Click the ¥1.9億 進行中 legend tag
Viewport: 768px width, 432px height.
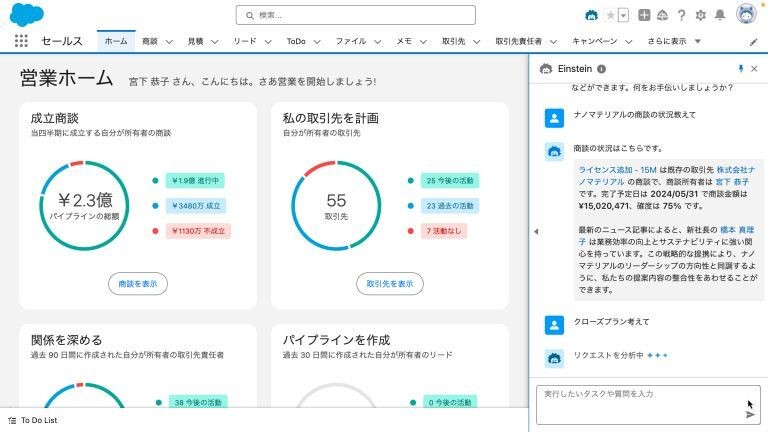pyautogui.click(x=195, y=181)
